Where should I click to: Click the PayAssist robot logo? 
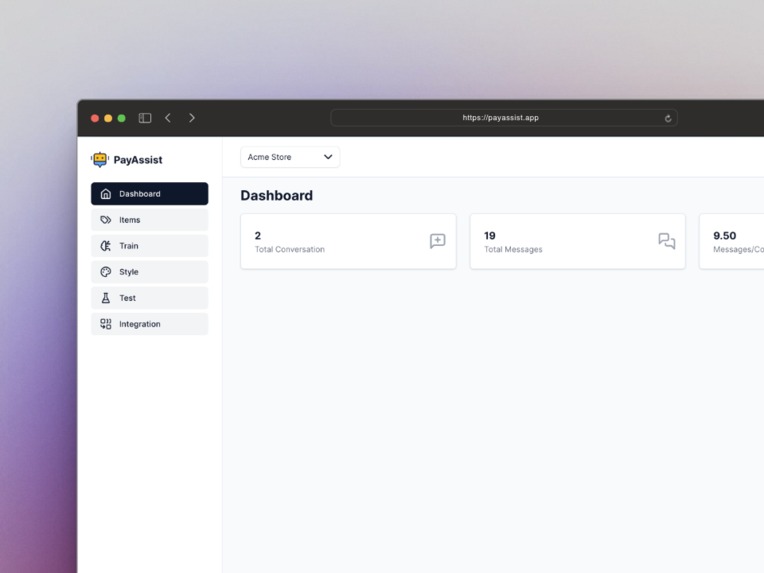pos(100,159)
